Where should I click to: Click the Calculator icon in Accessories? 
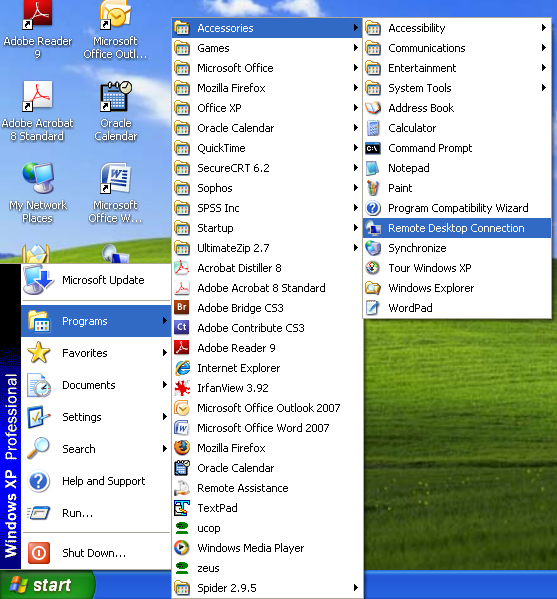pos(373,128)
